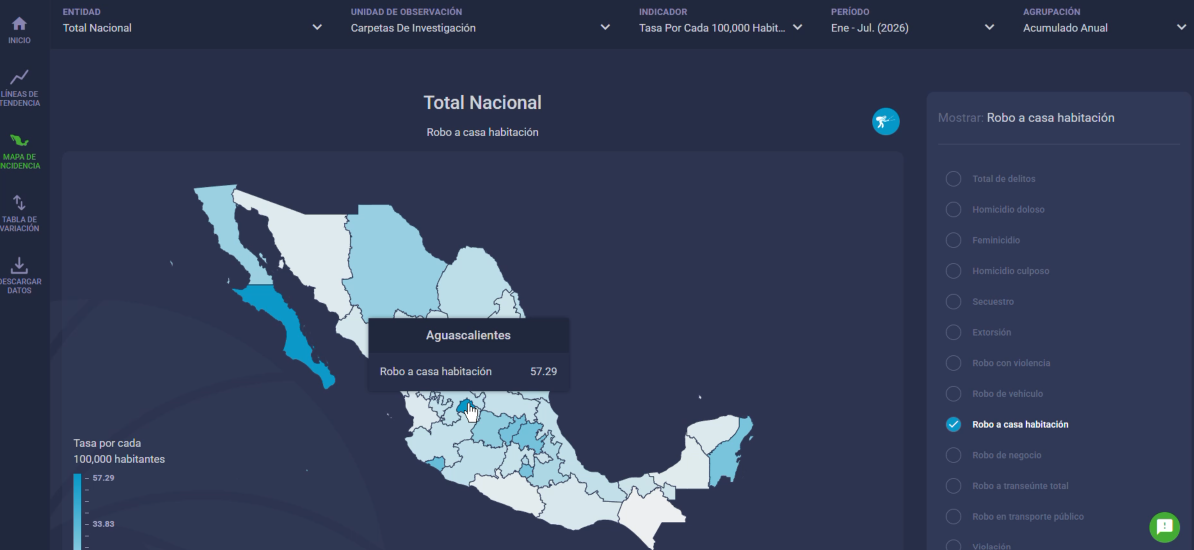
Task: Click the blue round crime icon button
Action: tap(886, 121)
